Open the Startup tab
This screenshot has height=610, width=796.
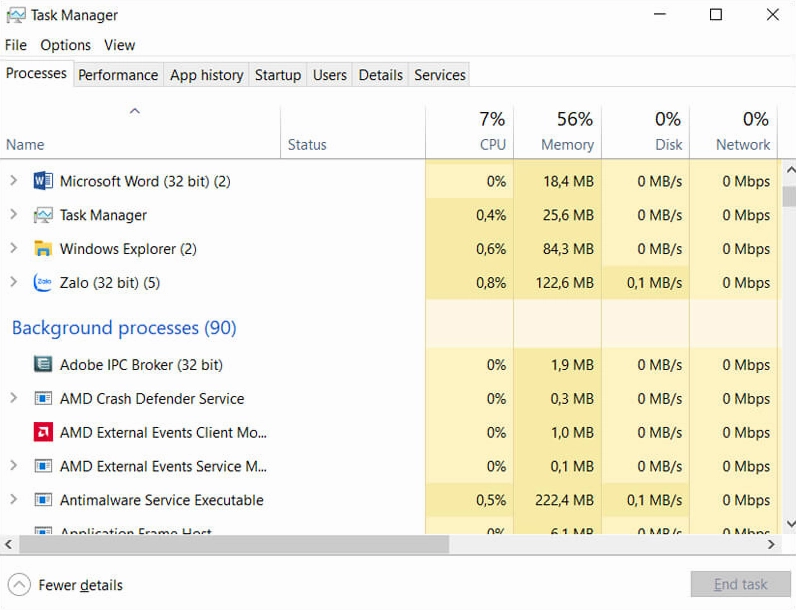click(x=278, y=75)
